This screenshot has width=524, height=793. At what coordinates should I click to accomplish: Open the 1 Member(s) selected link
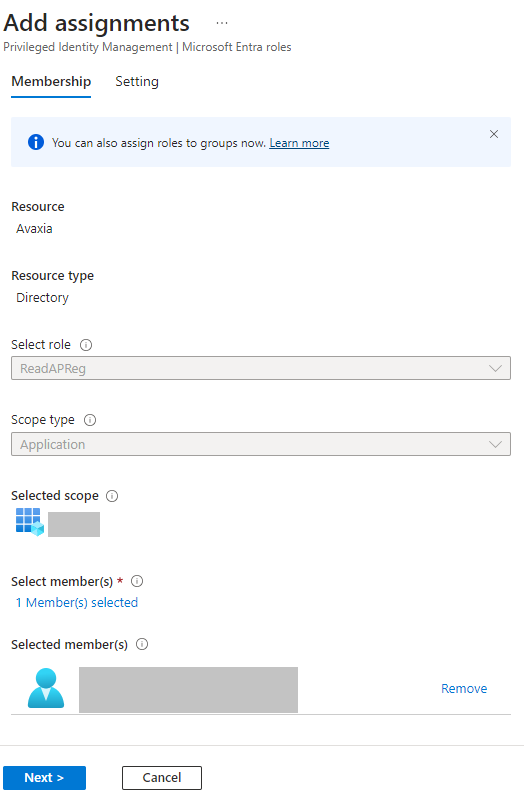click(77, 603)
